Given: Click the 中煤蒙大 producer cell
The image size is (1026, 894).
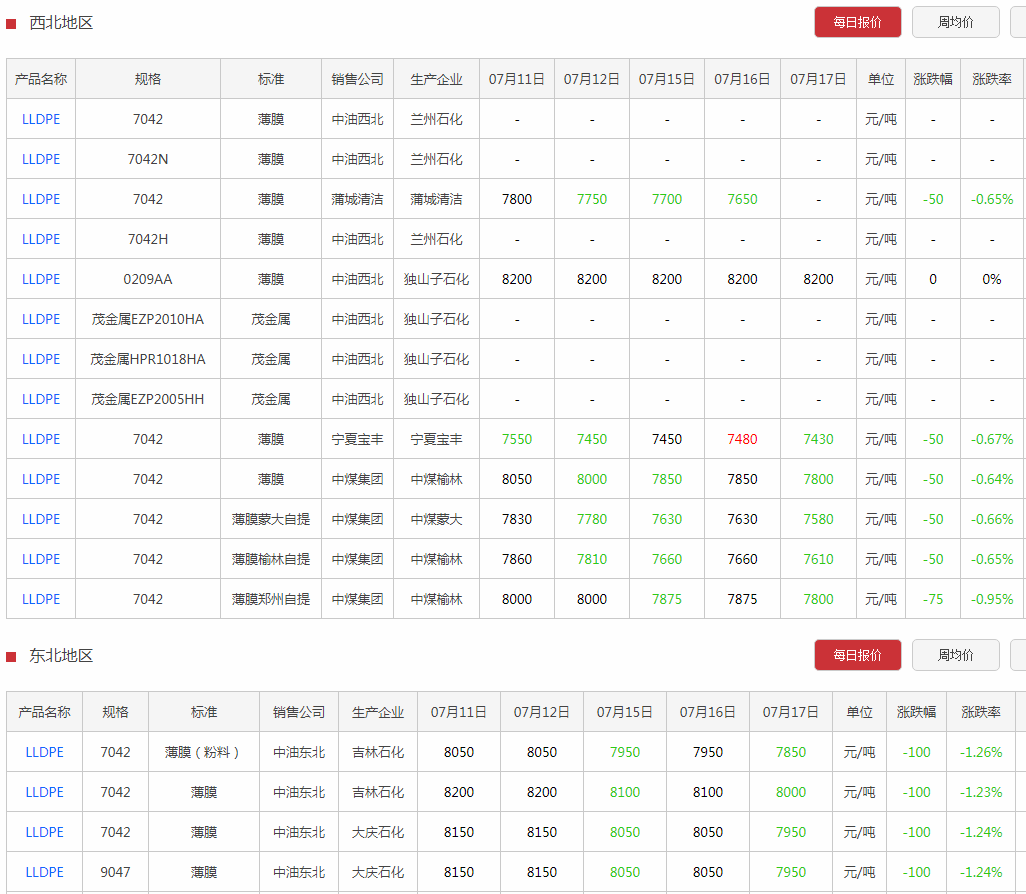Looking at the screenshot, I should 436,518.
